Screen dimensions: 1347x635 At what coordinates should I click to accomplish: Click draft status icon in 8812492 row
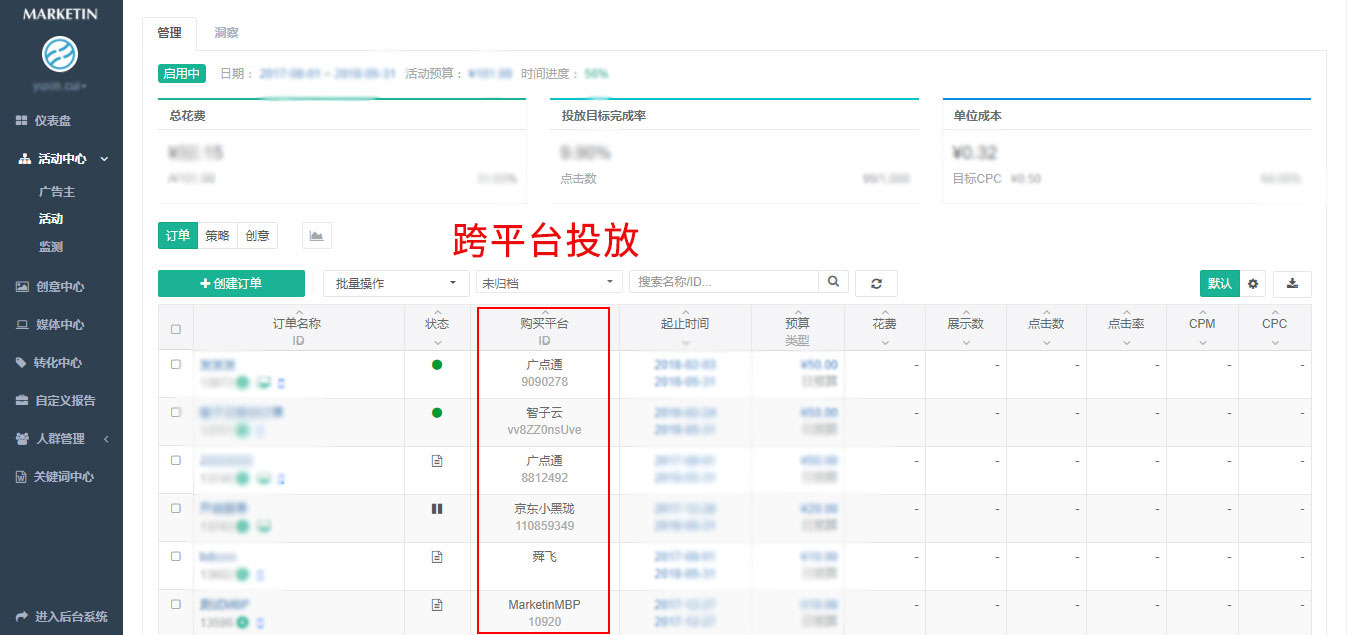(x=437, y=461)
